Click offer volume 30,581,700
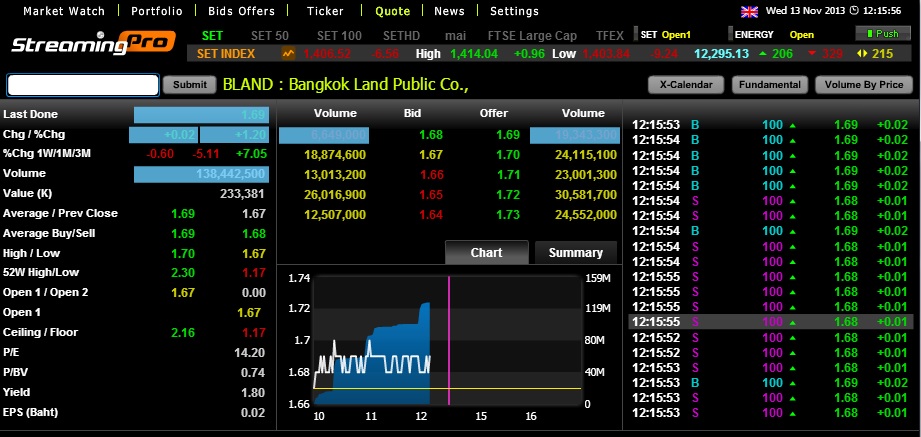 pos(586,195)
